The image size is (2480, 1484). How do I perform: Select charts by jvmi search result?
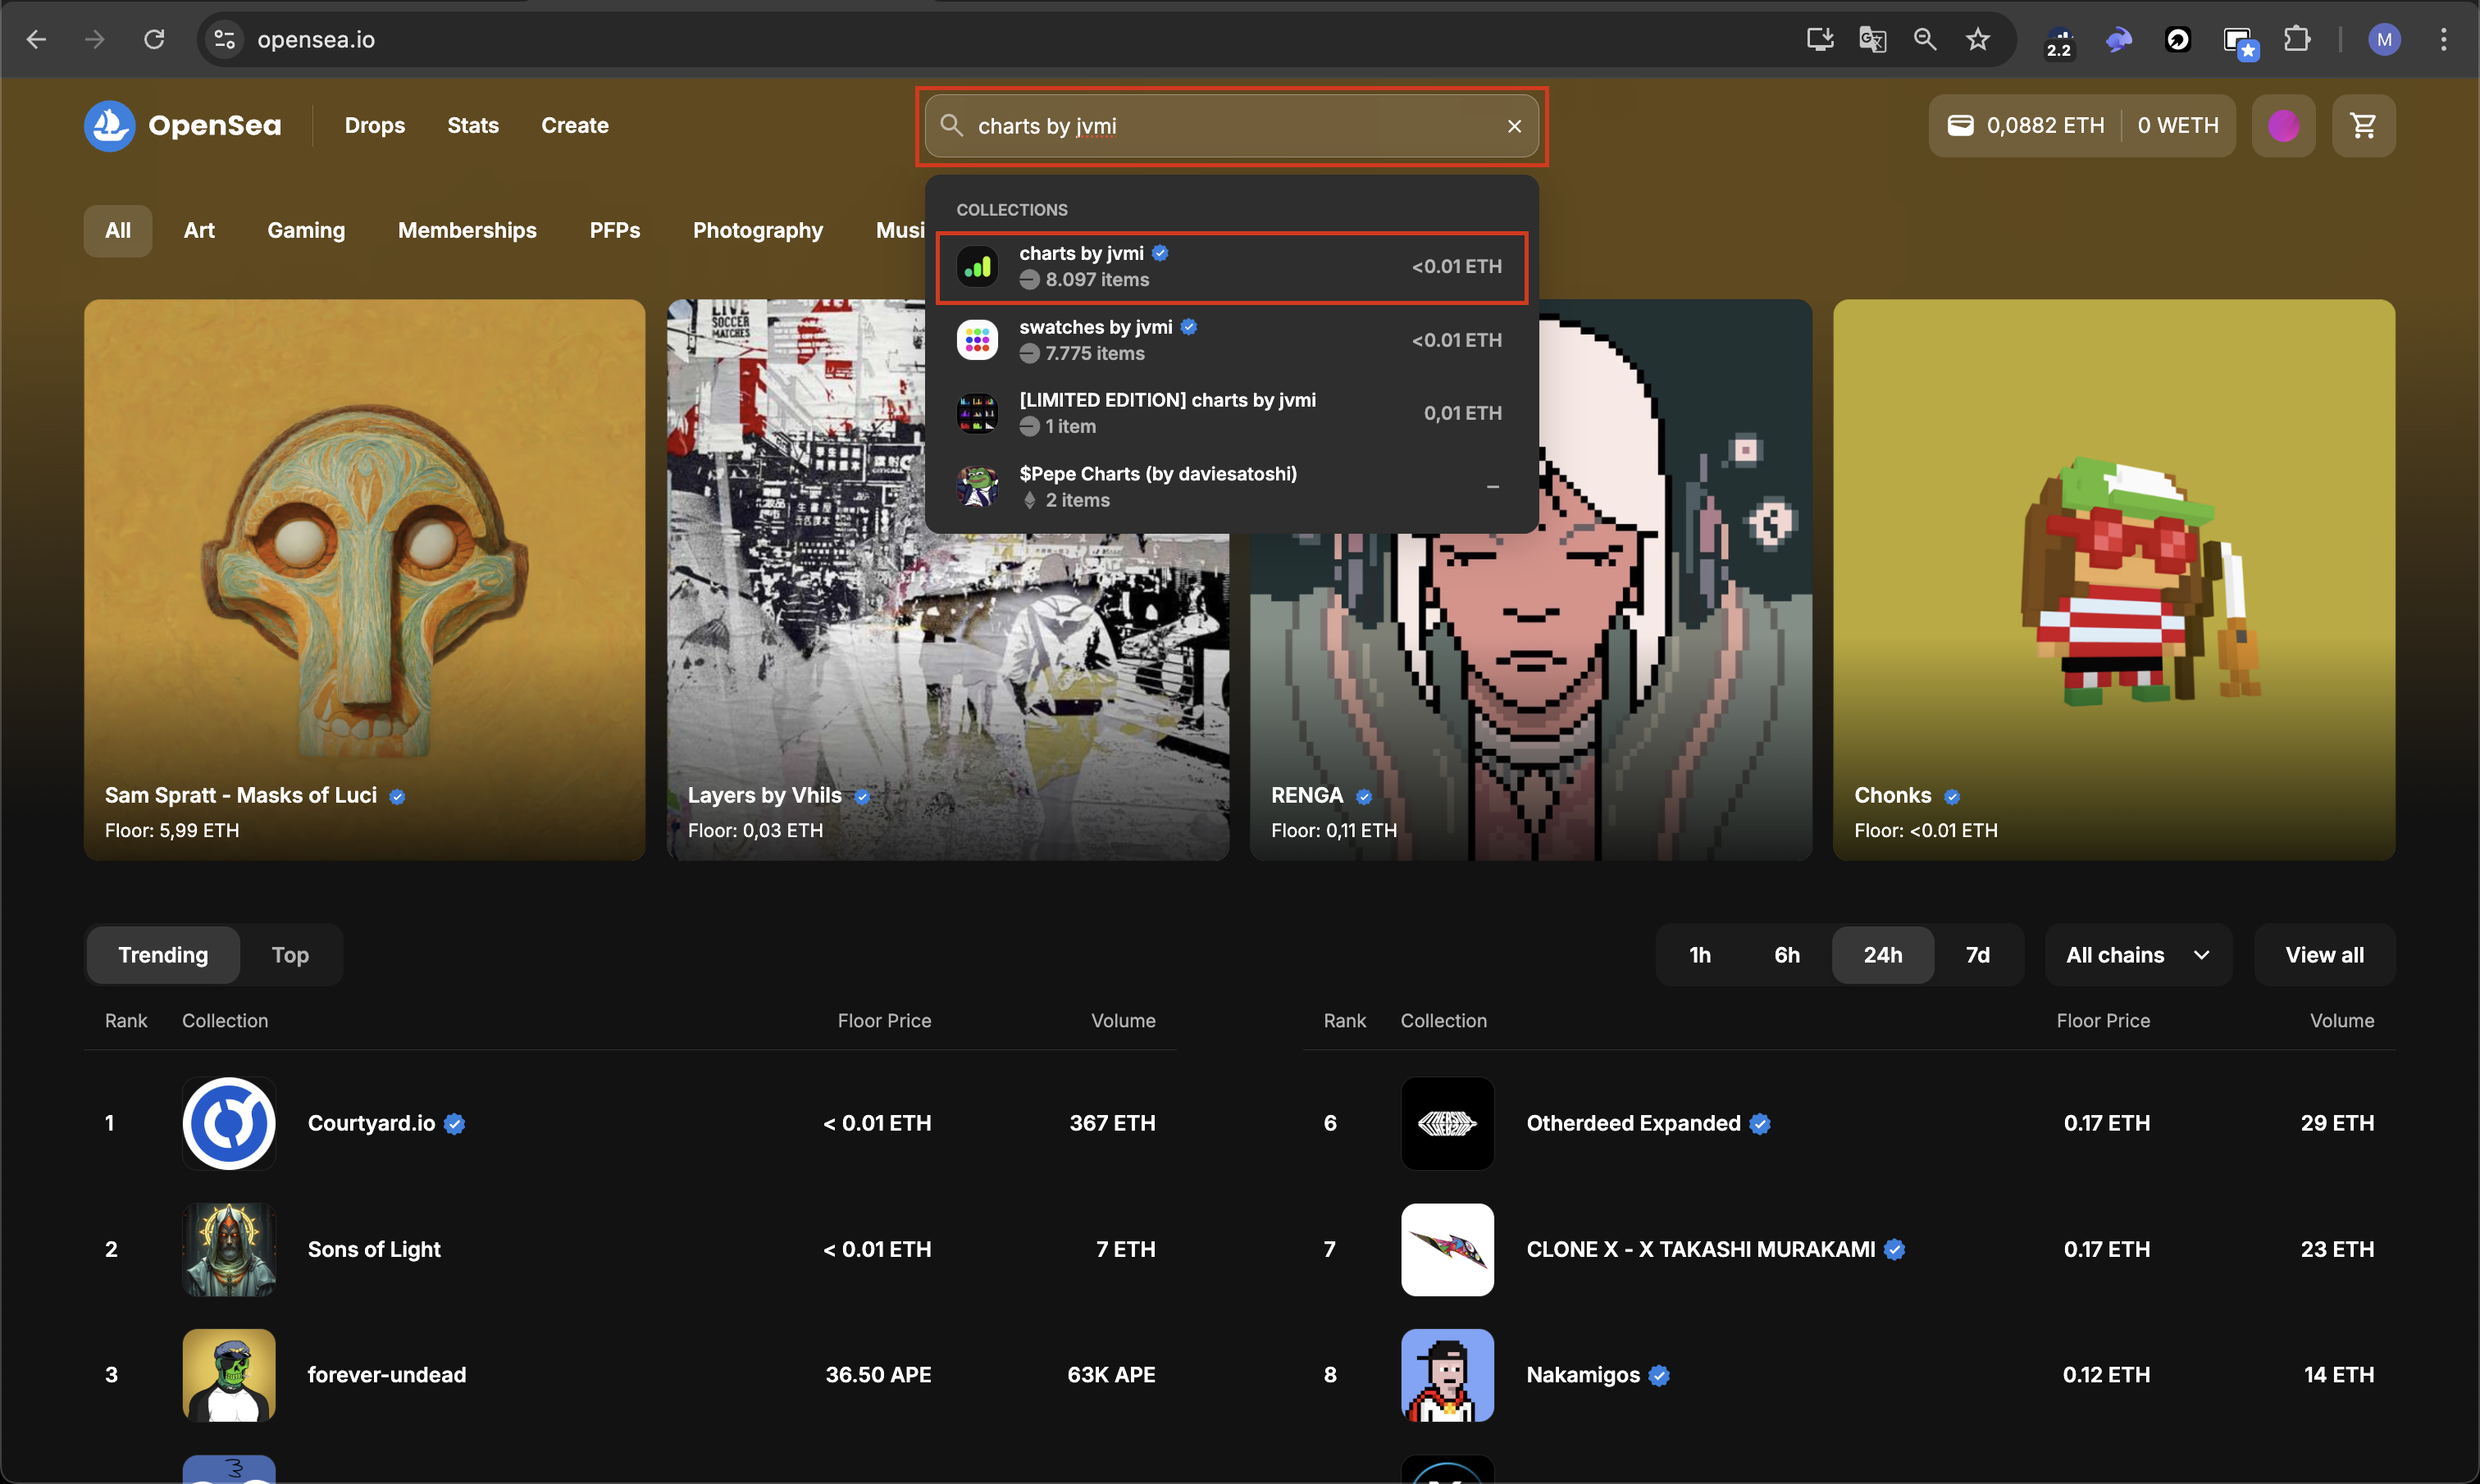pos(1231,267)
